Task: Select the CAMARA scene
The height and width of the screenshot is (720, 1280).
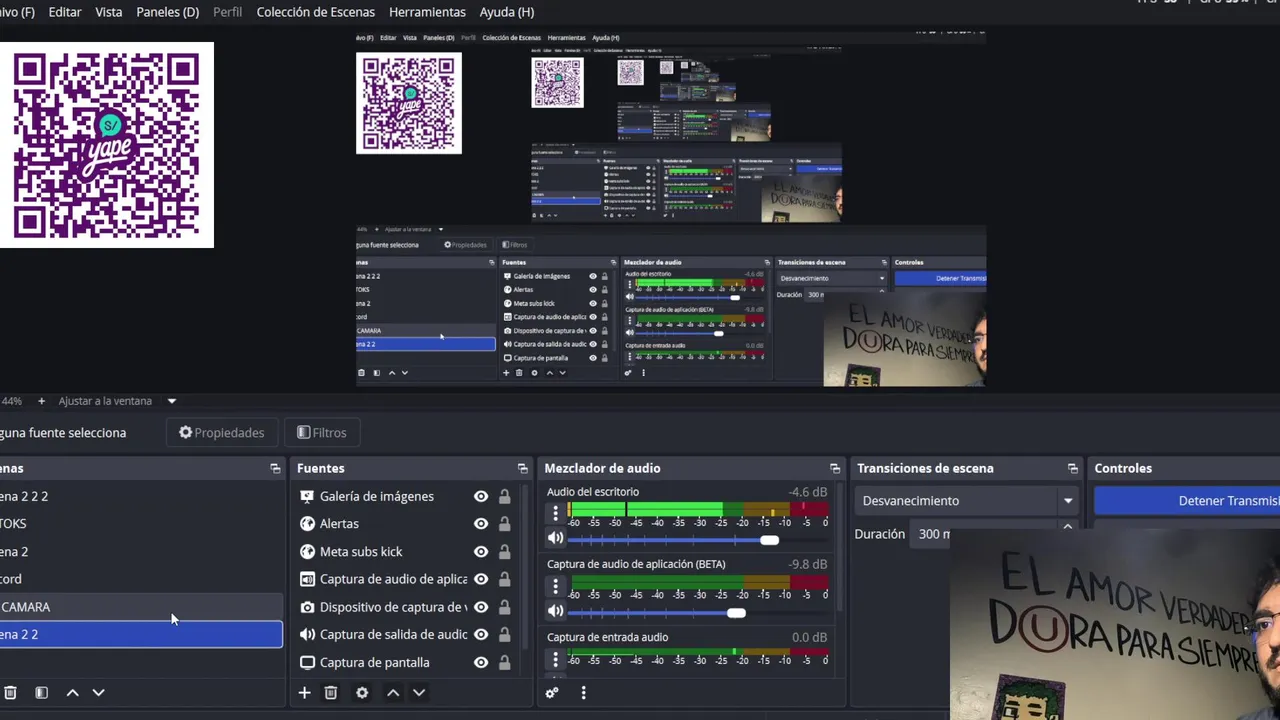Action: coord(141,607)
